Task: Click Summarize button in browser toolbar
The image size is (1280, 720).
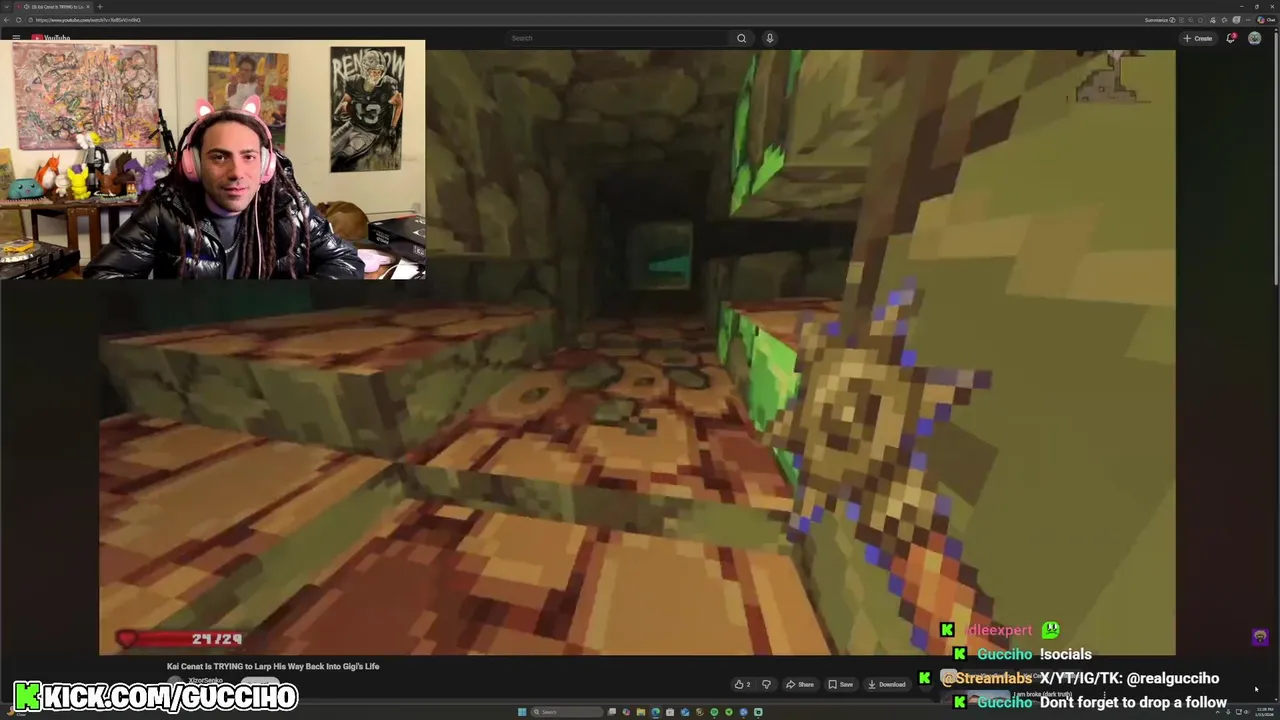Action: (1160, 20)
